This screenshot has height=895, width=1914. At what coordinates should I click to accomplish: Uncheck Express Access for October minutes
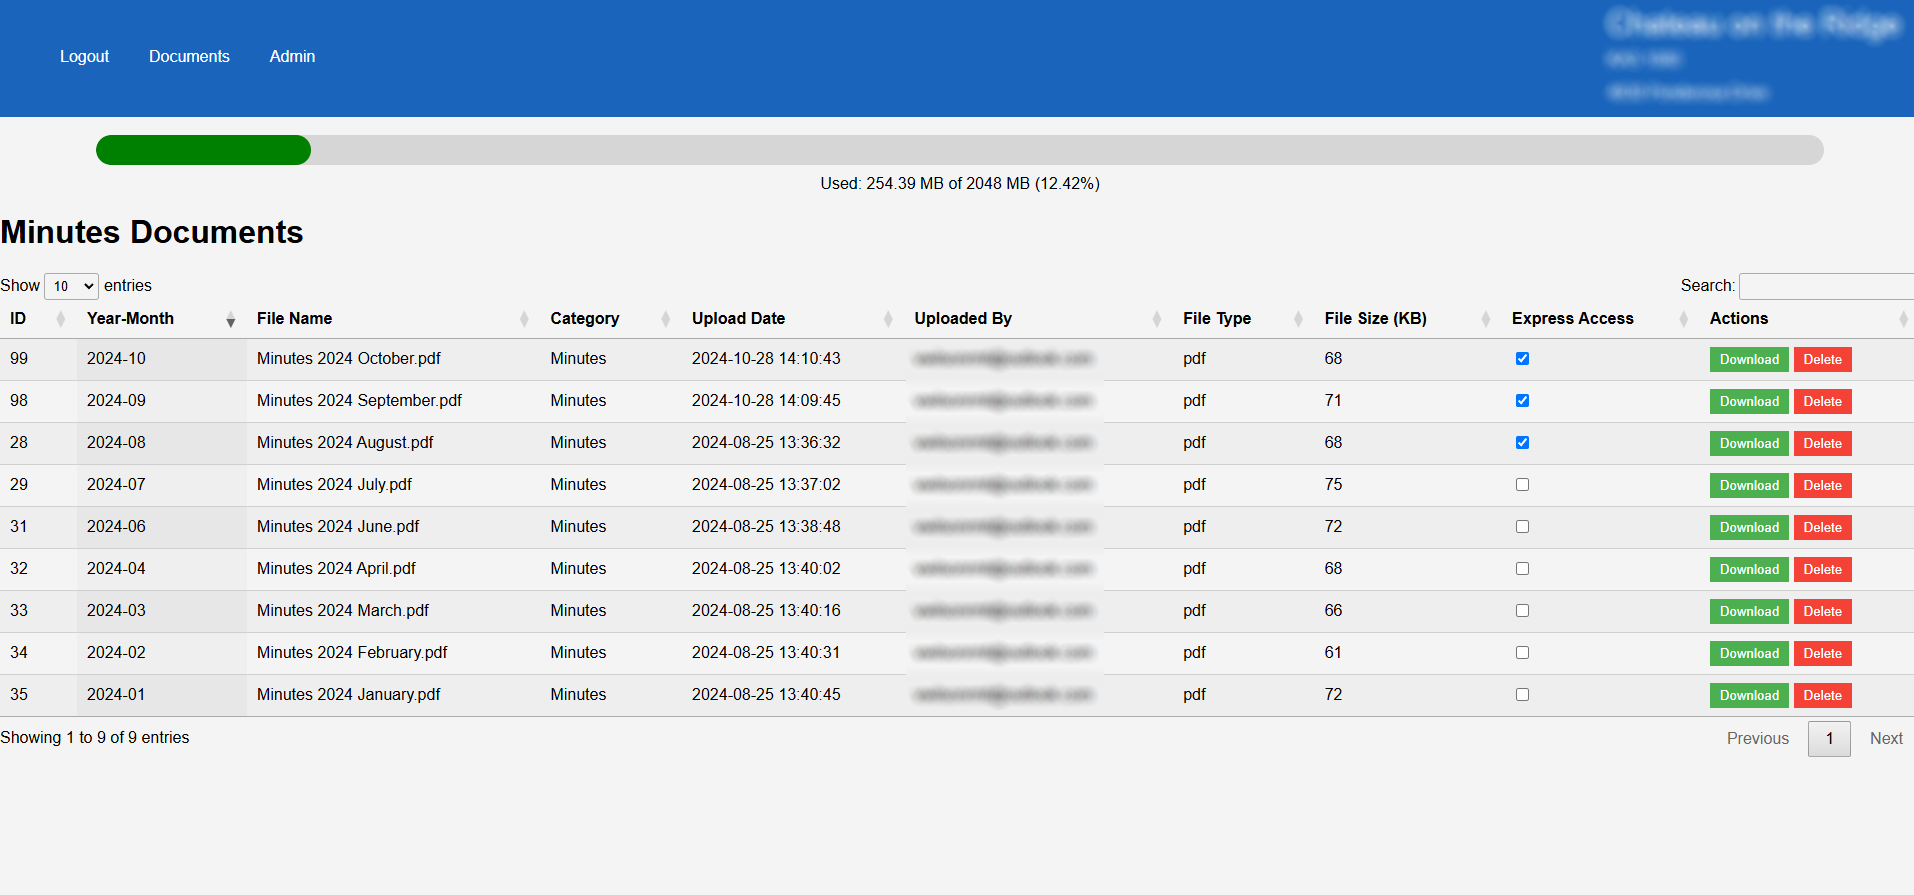[1522, 359]
